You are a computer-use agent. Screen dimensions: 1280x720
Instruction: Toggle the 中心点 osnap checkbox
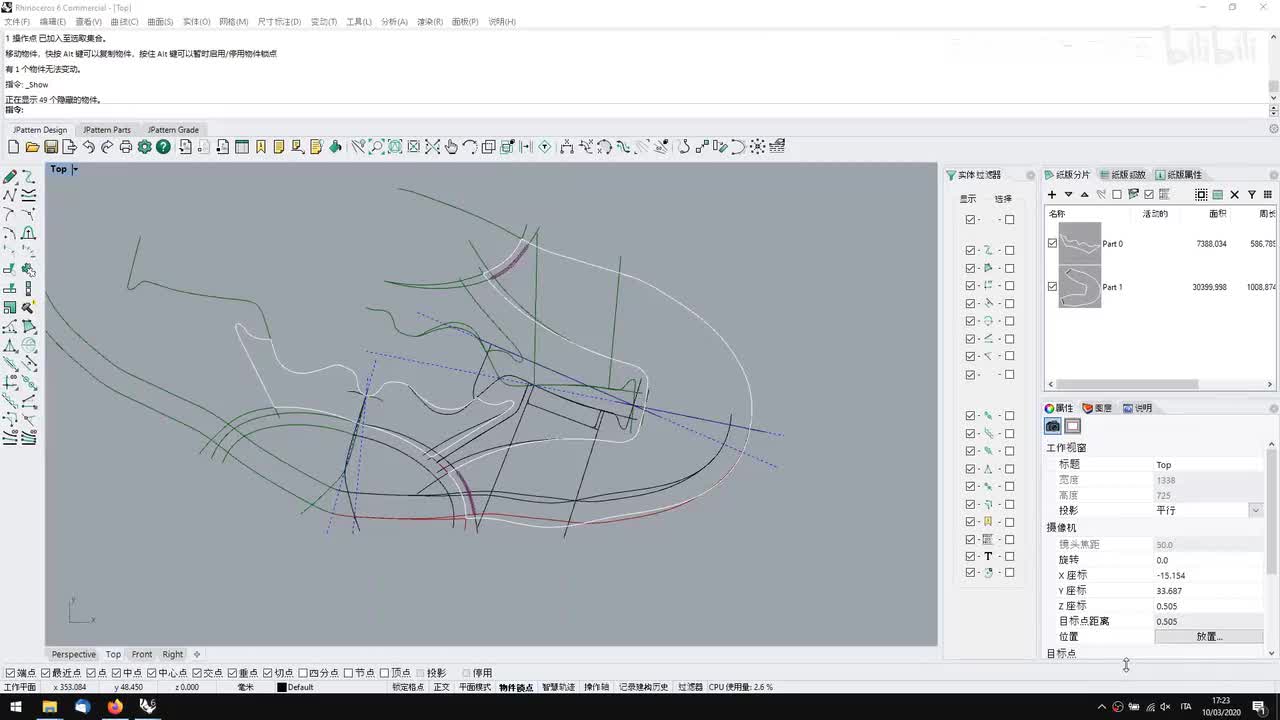pos(152,673)
